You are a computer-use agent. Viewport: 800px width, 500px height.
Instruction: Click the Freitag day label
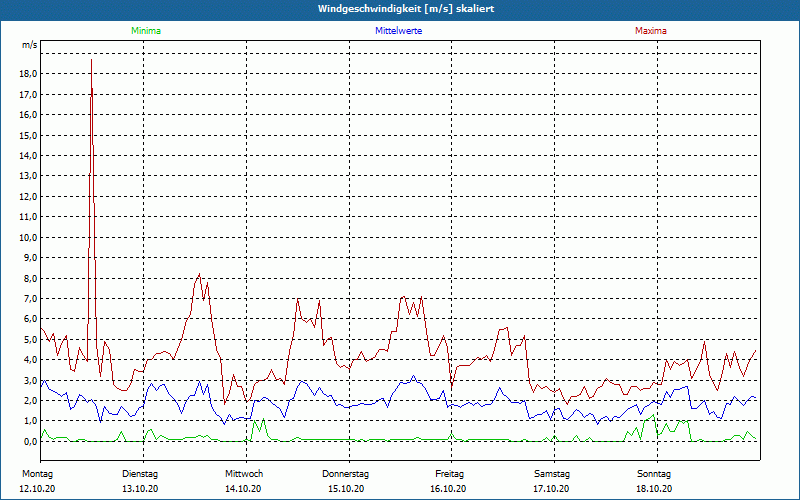click(x=449, y=474)
